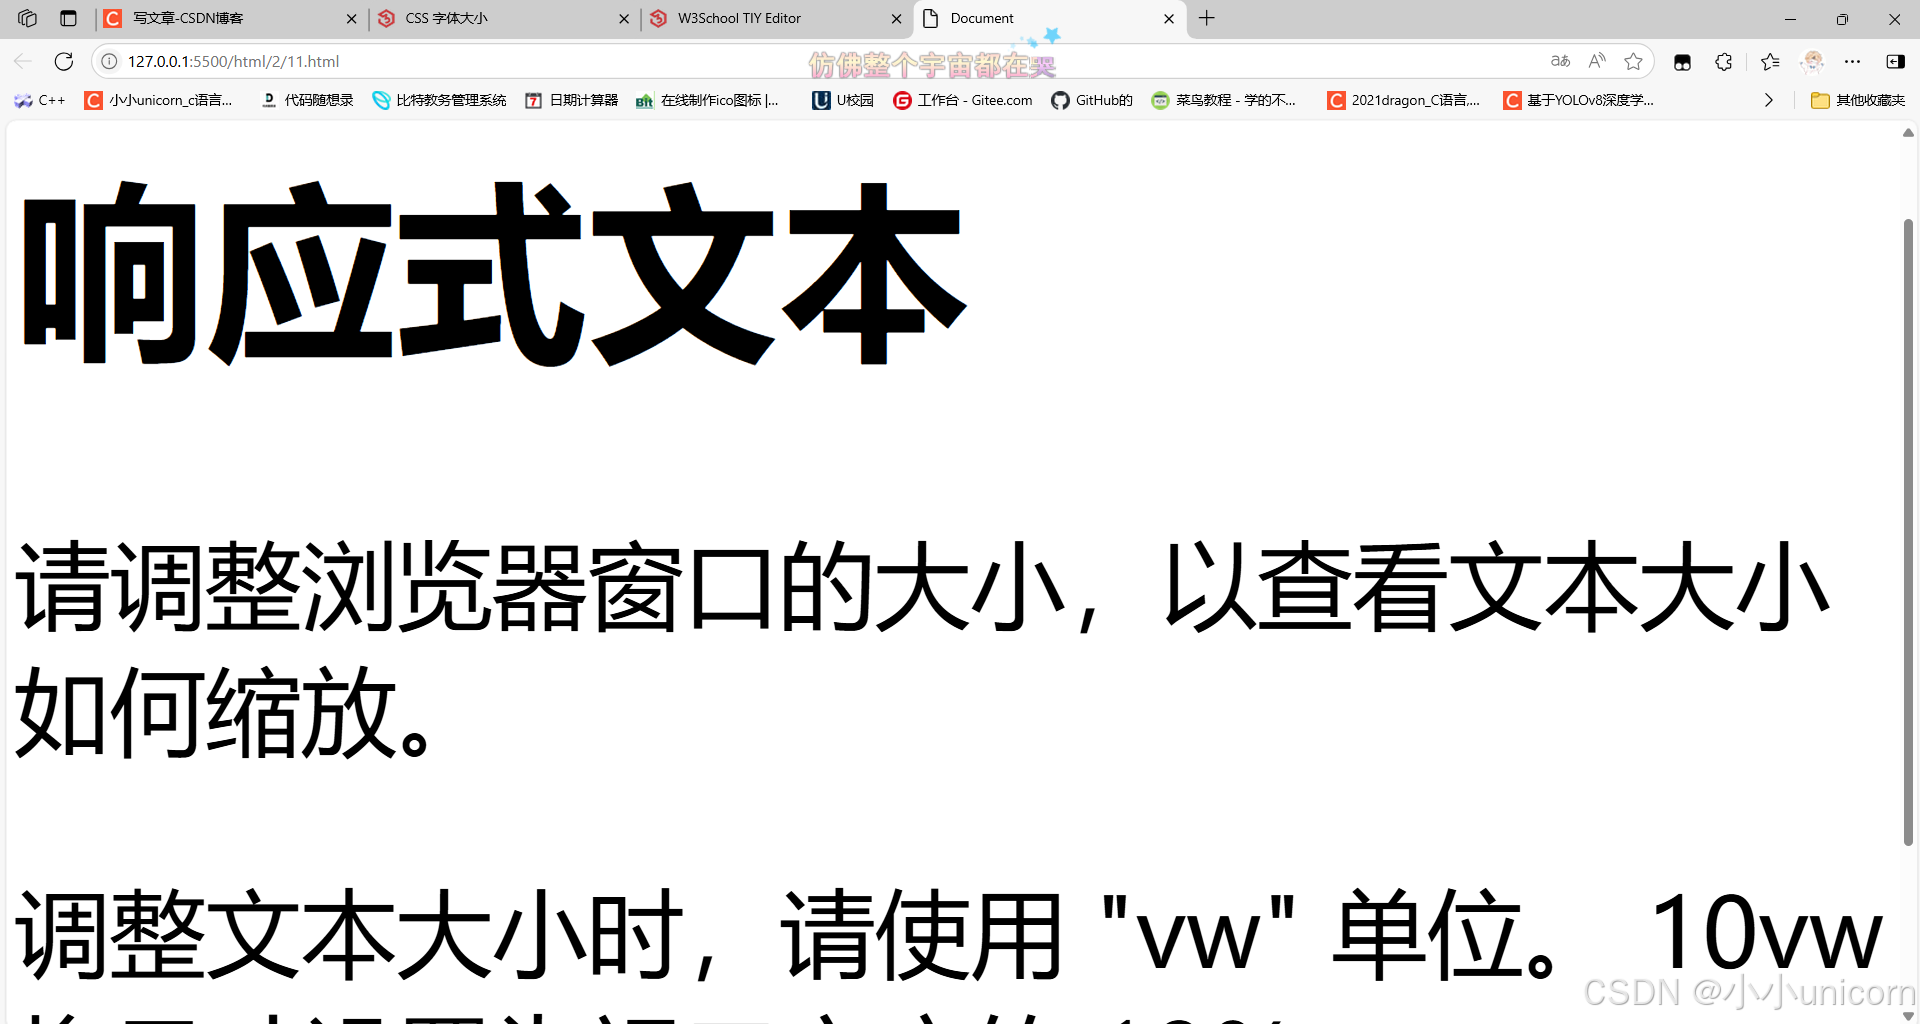Start the Read aloud icon
1920x1024 pixels.
1597,61
